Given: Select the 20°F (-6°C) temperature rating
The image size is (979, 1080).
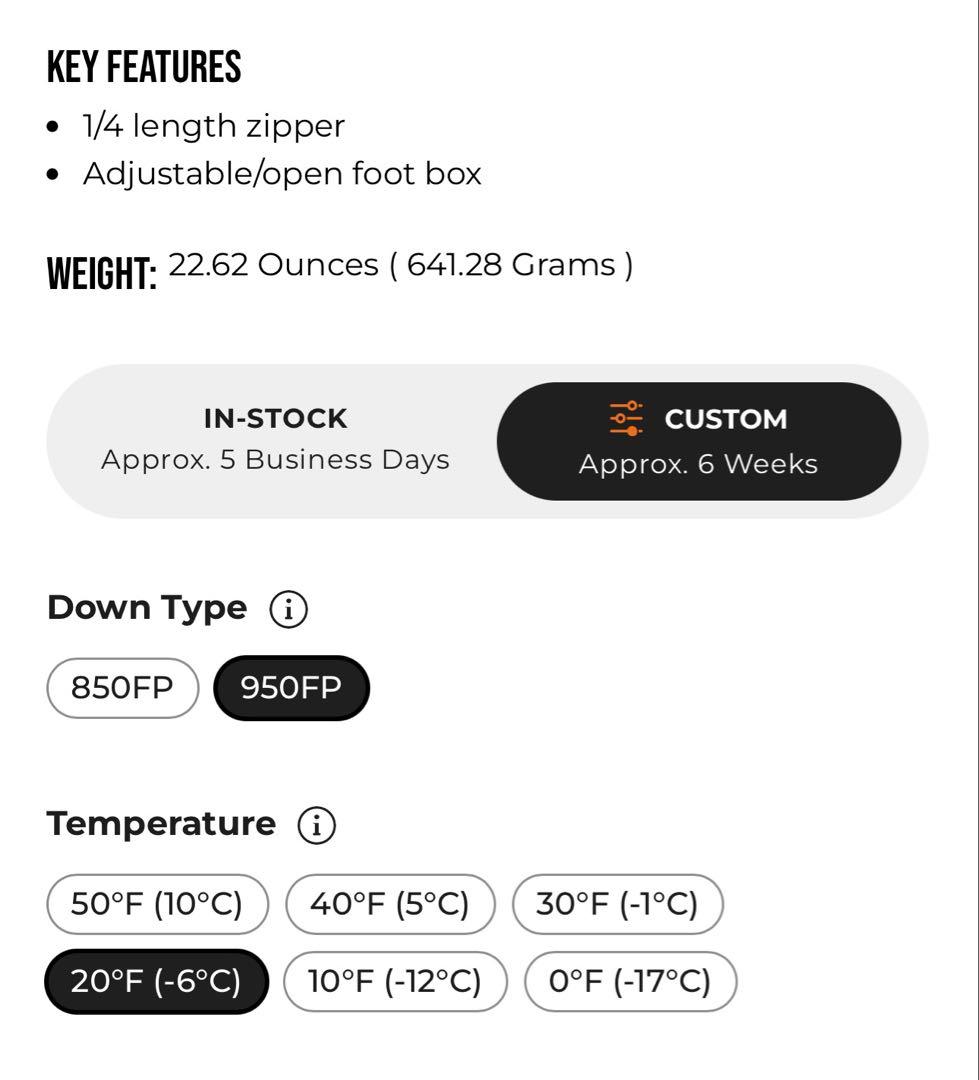Looking at the screenshot, I should 156,982.
